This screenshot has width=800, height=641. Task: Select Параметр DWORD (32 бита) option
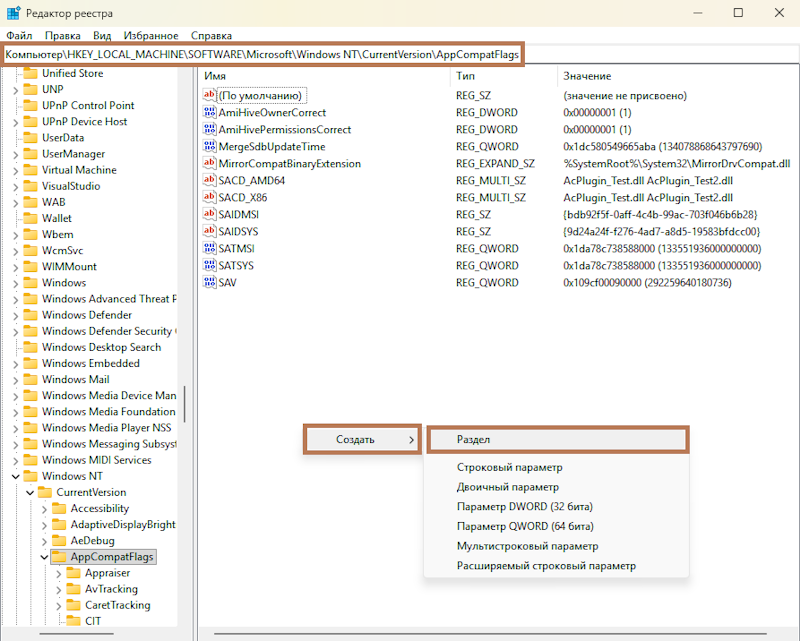[524, 506]
